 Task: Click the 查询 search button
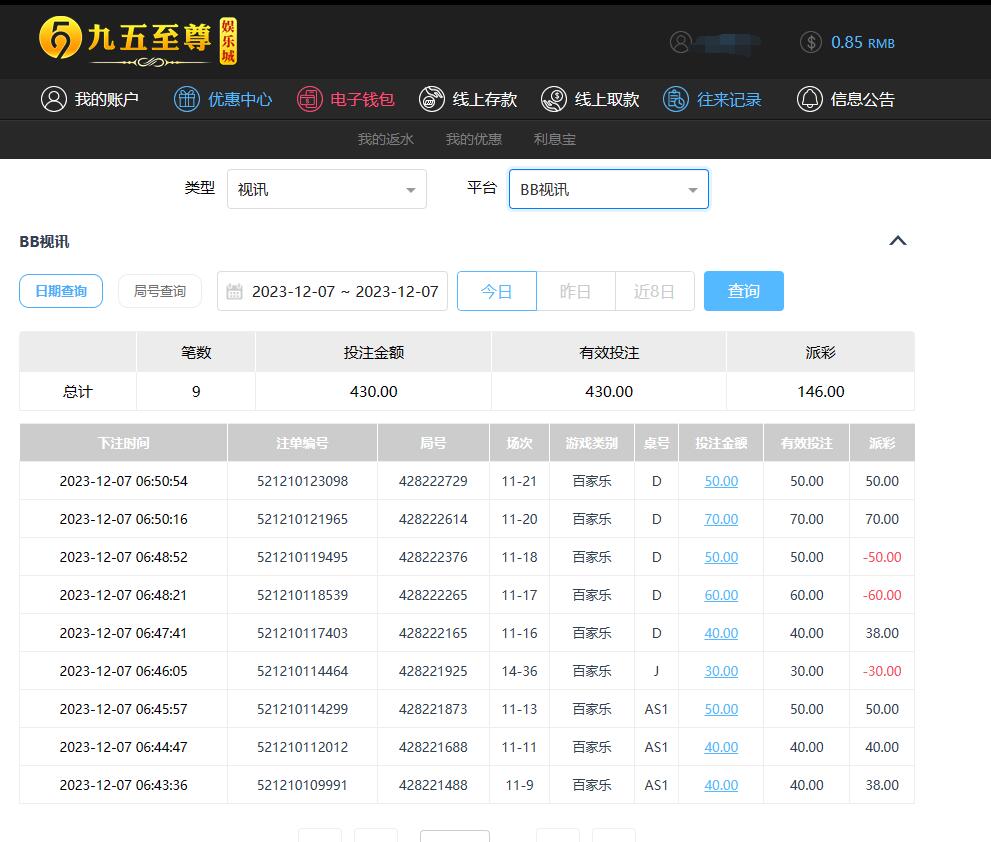tap(744, 291)
